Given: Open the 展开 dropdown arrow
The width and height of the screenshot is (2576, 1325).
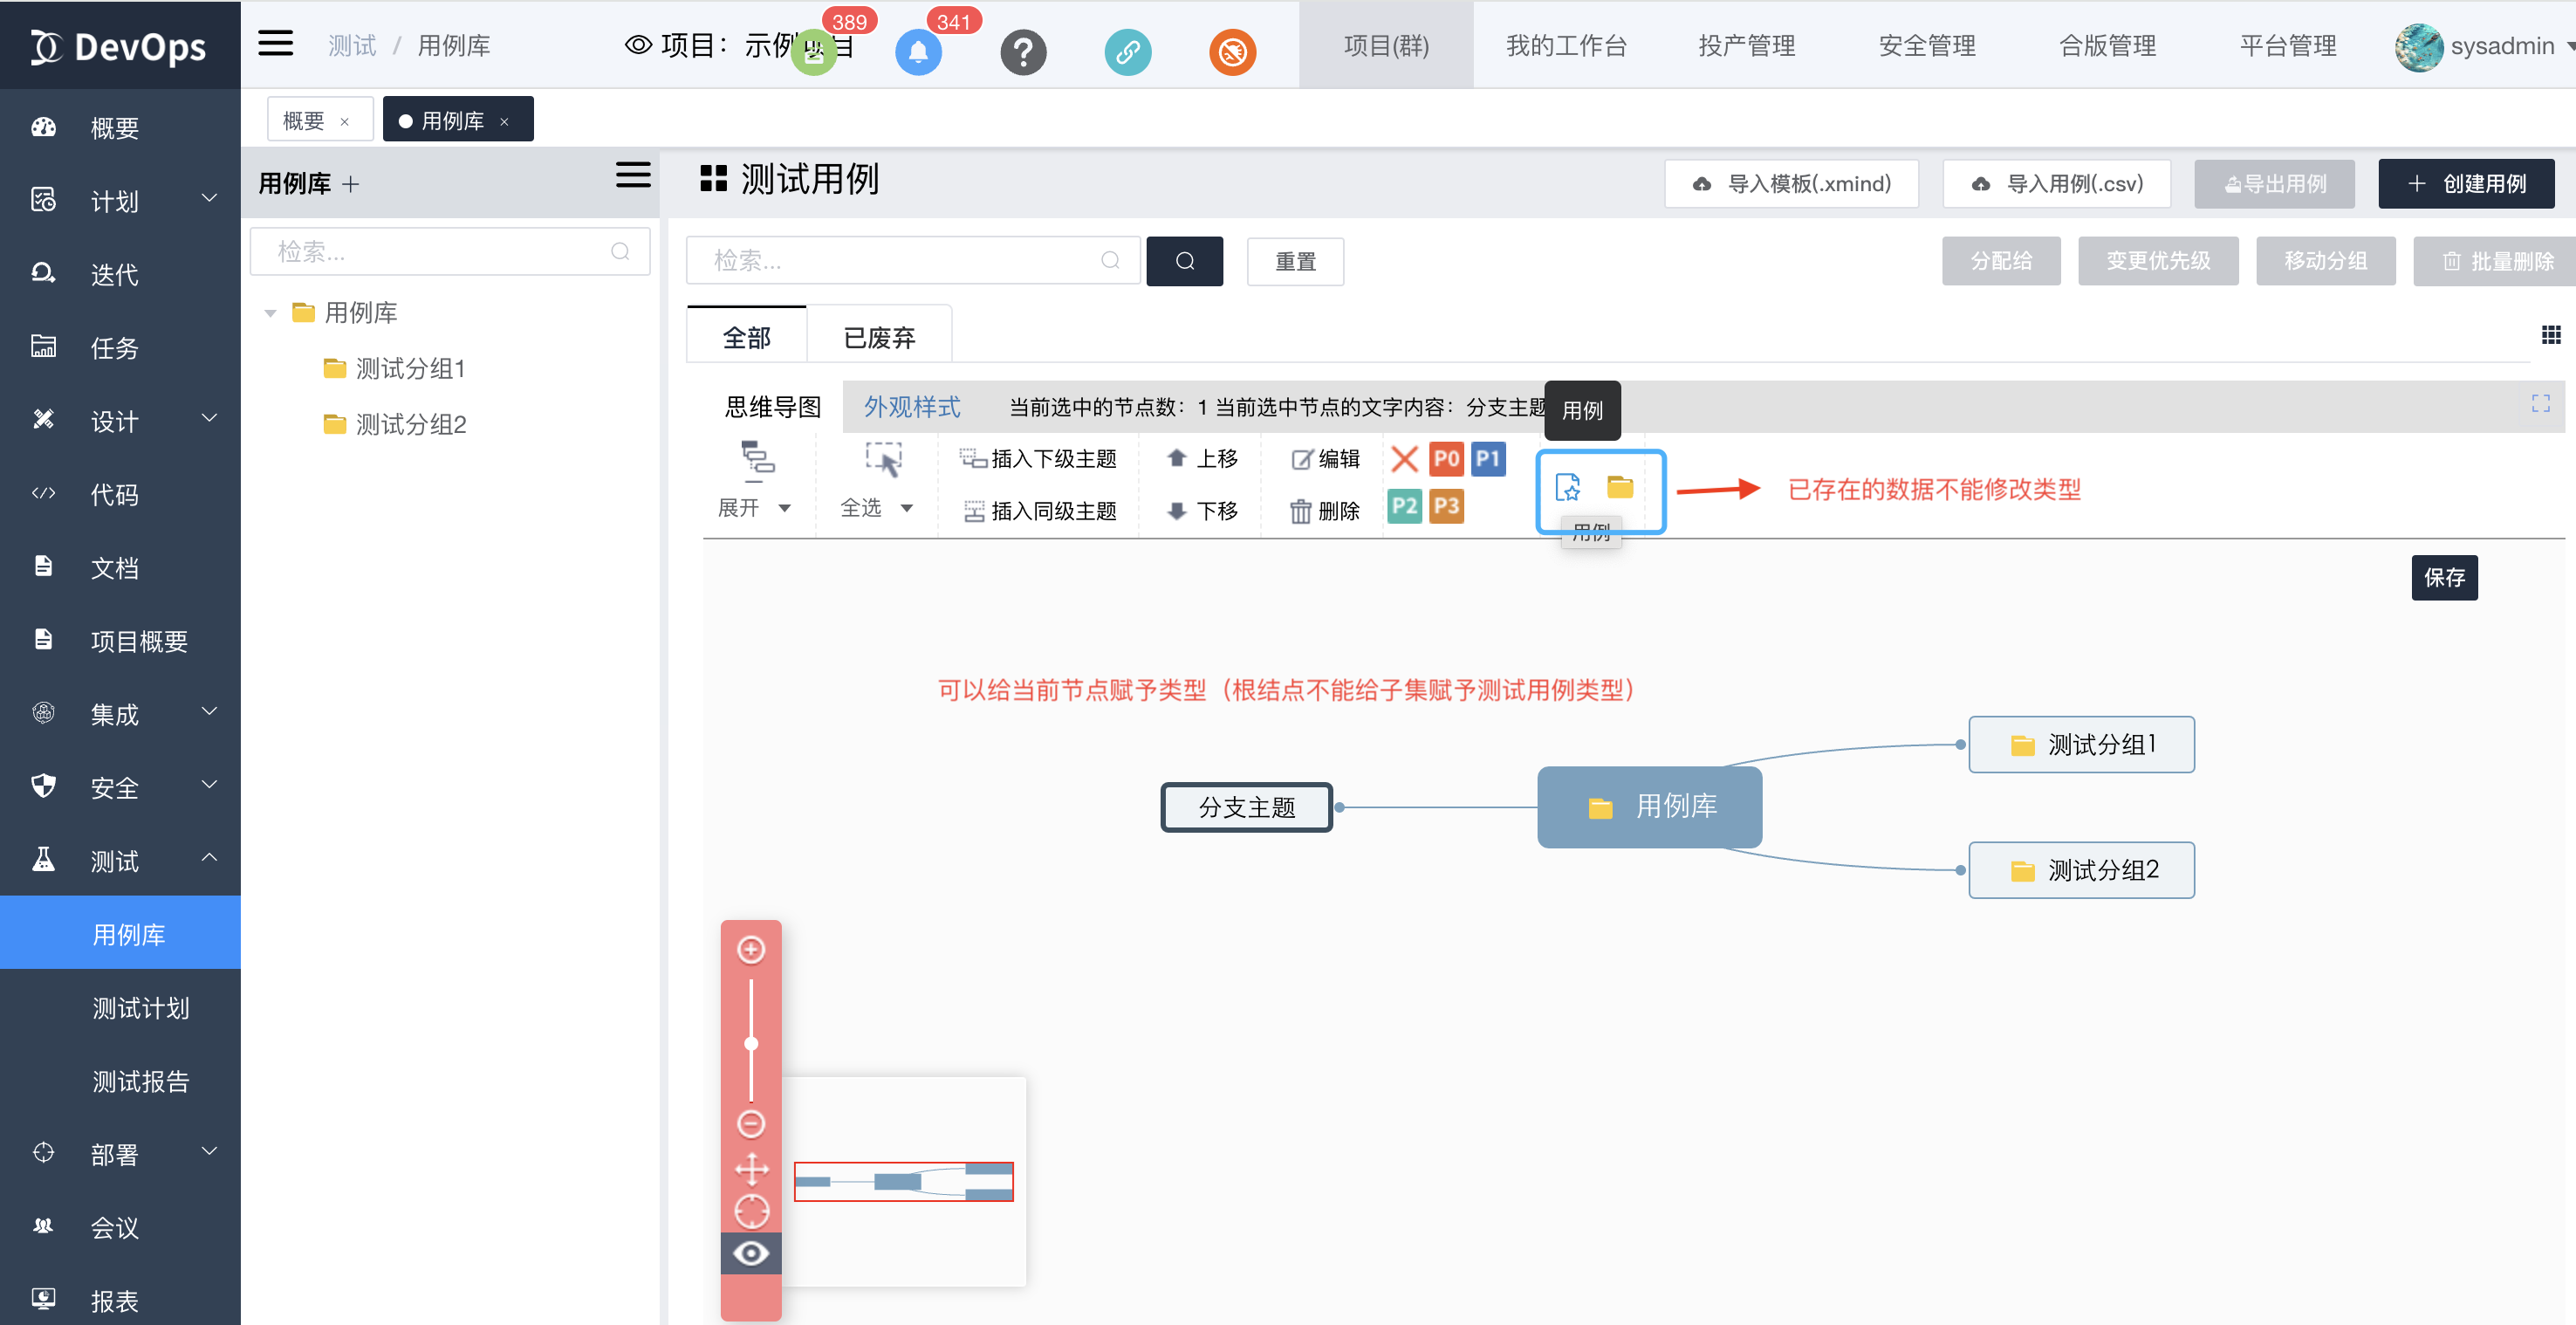Looking at the screenshot, I should 785,508.
